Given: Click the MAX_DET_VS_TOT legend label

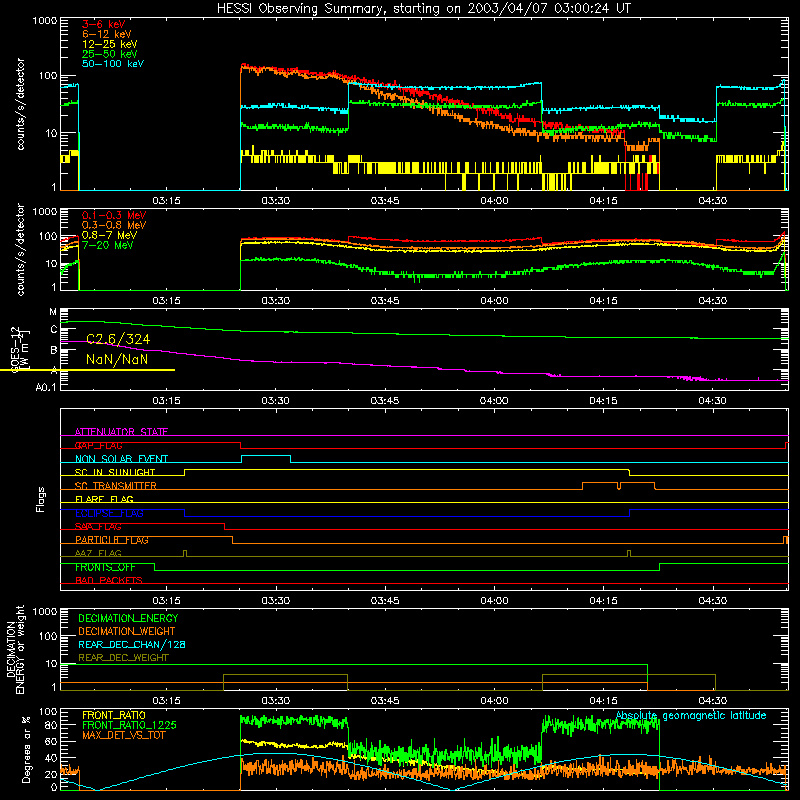Looking at the screenshot, I should point(124,735).
